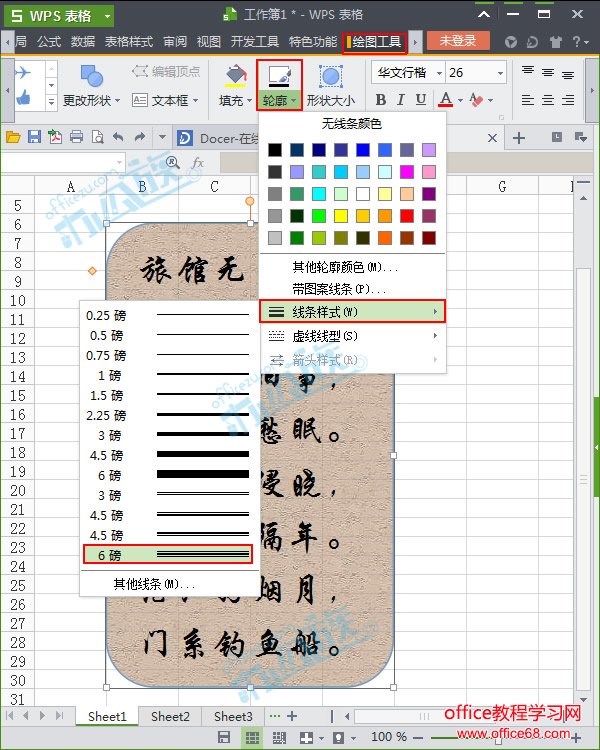This screenshot has height=750, width=600.
Task: Switch to normal view in status bar
Action: click(x=252, y=737)
